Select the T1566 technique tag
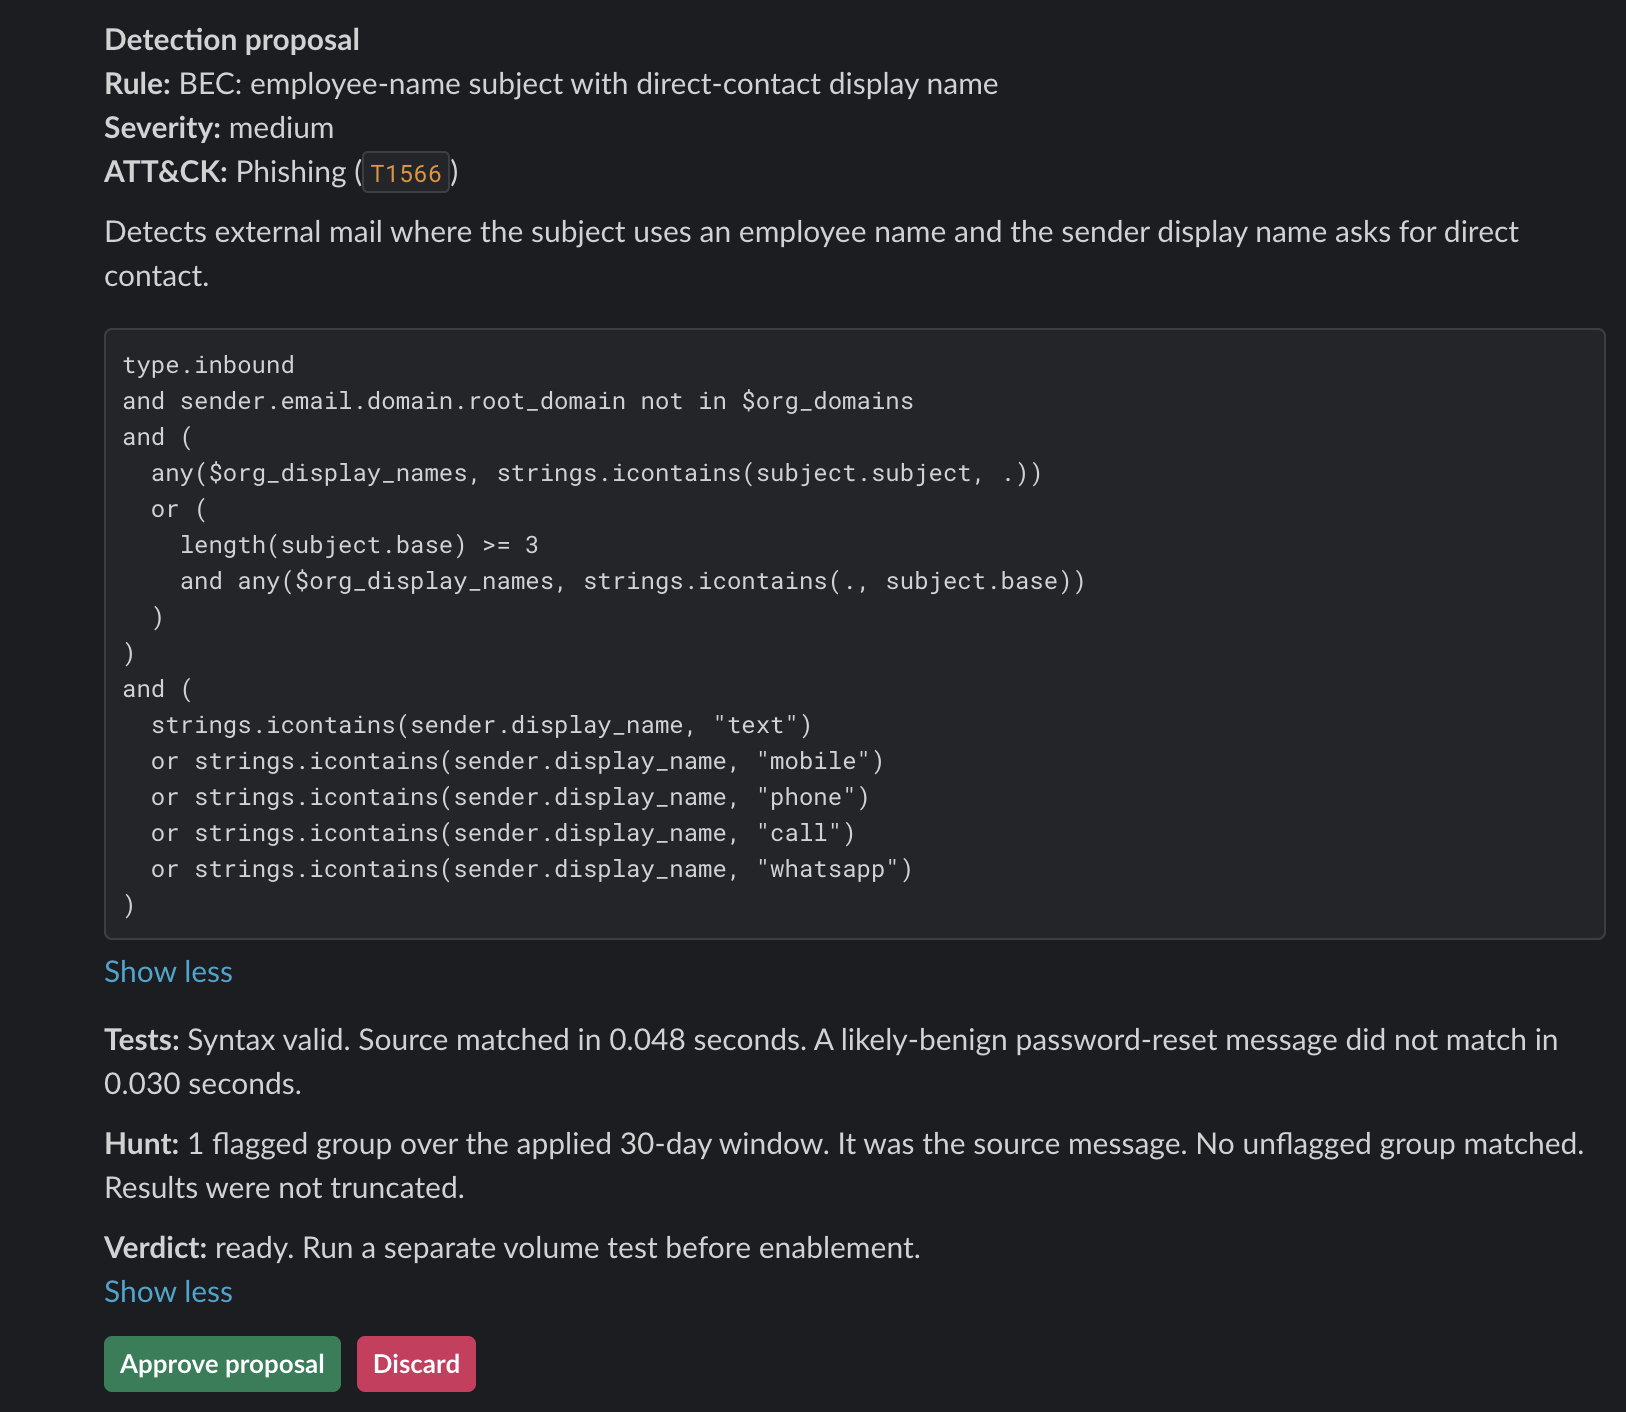This screenshot has height=1412, width=1626. point(405,173)
